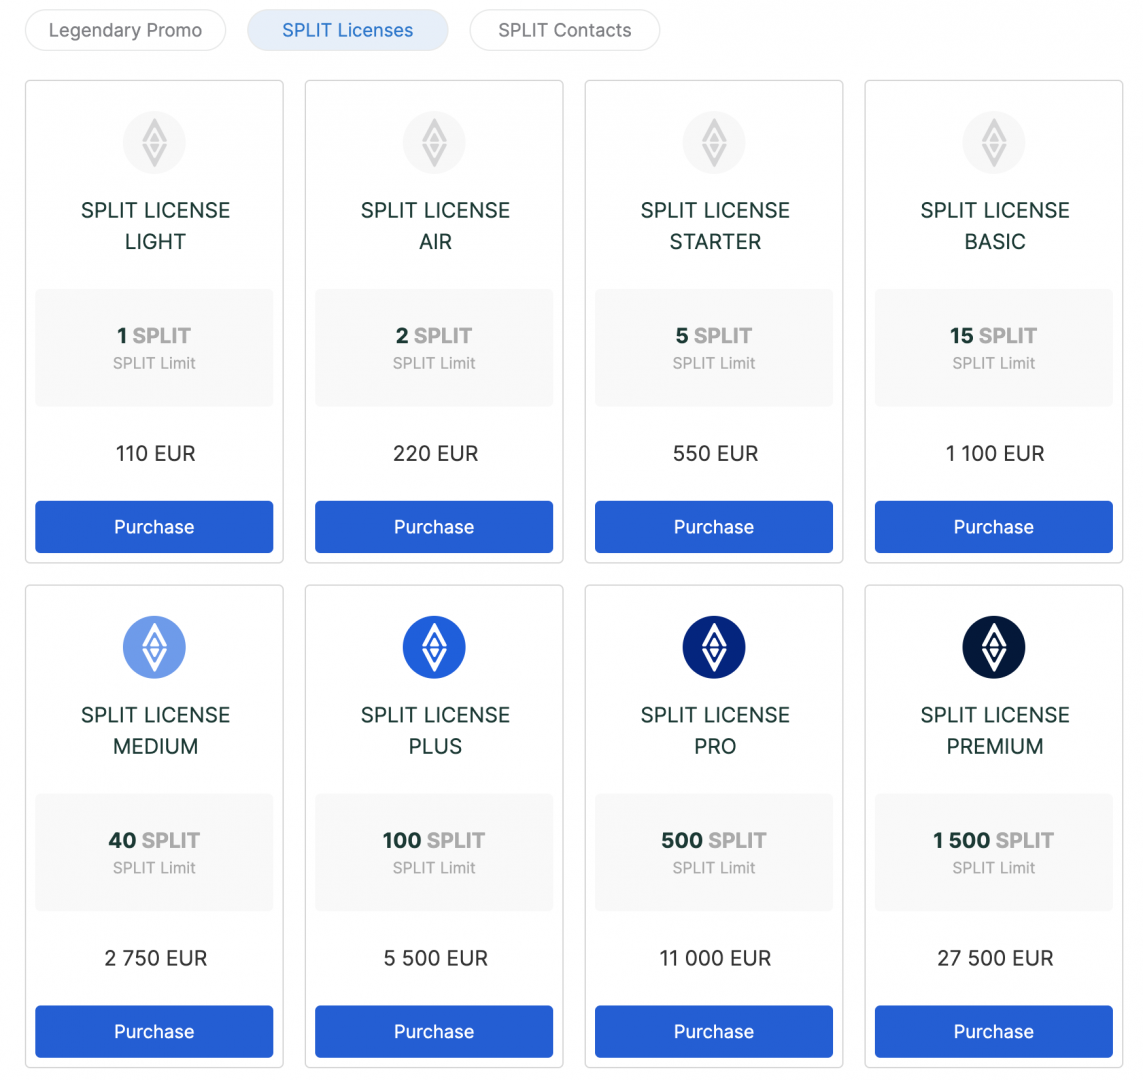Click the 1 500 SPLIT limit box

click(994, 852)
